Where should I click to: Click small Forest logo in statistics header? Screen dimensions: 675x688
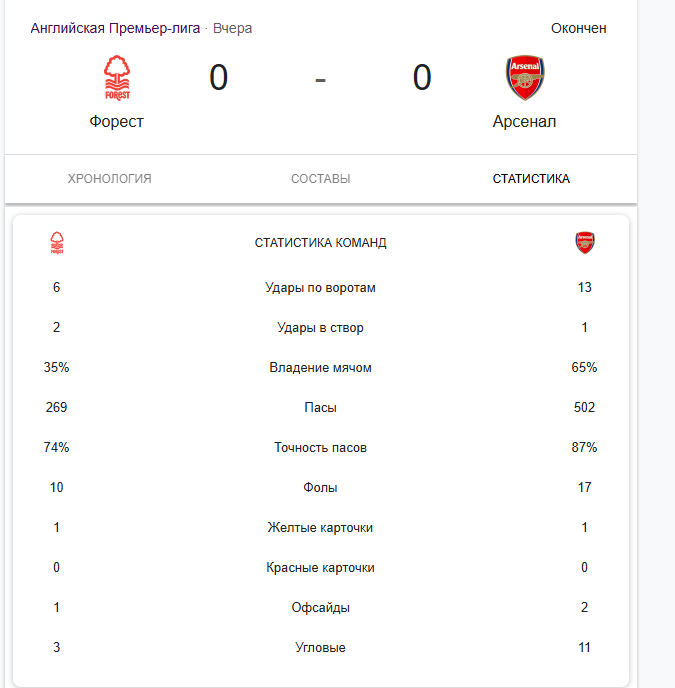[57, 243]
